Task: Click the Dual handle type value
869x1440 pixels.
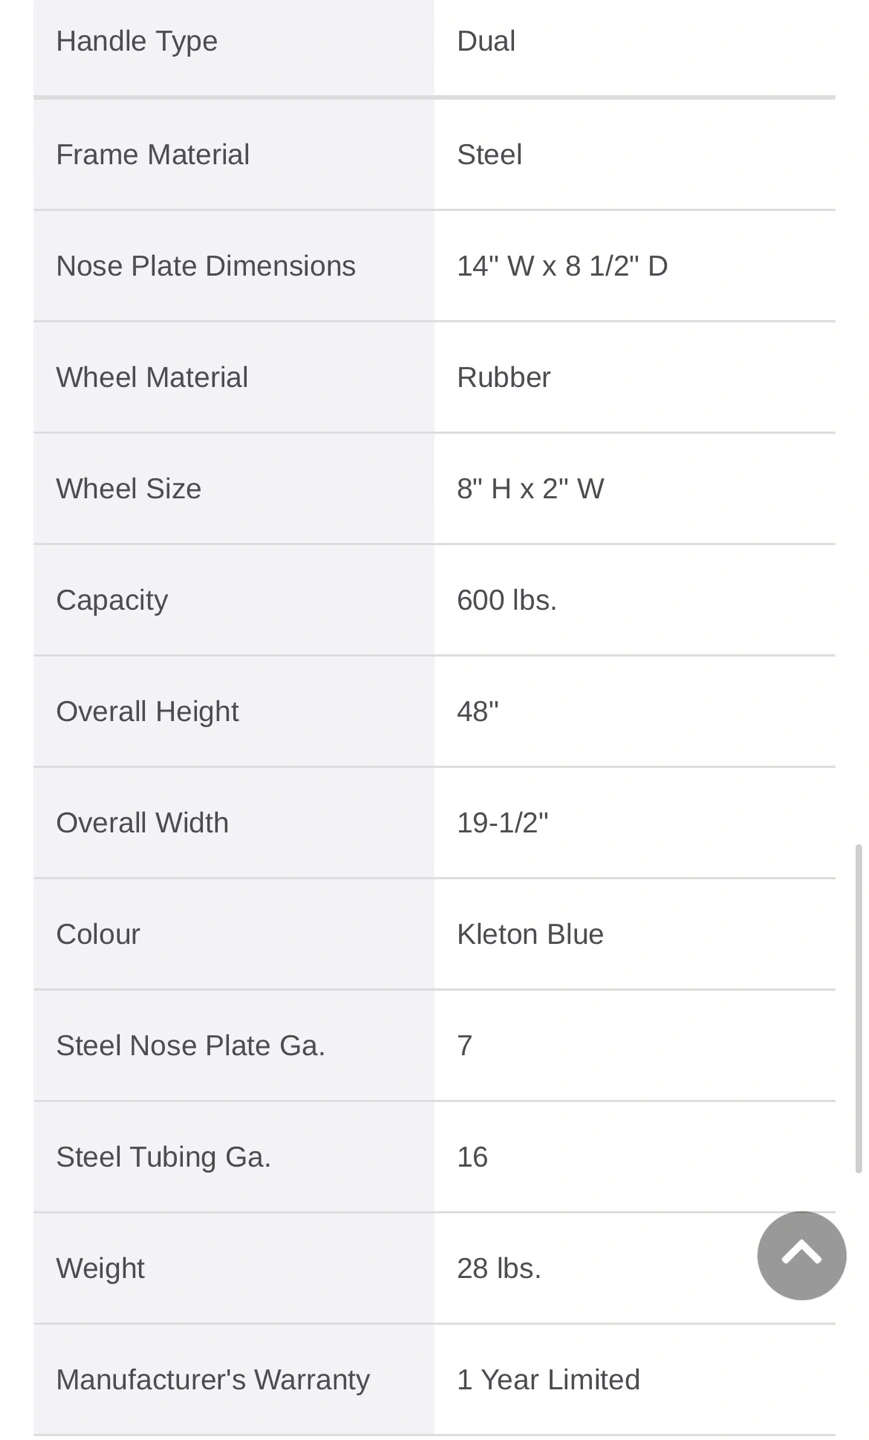Action: pos(486,41)
